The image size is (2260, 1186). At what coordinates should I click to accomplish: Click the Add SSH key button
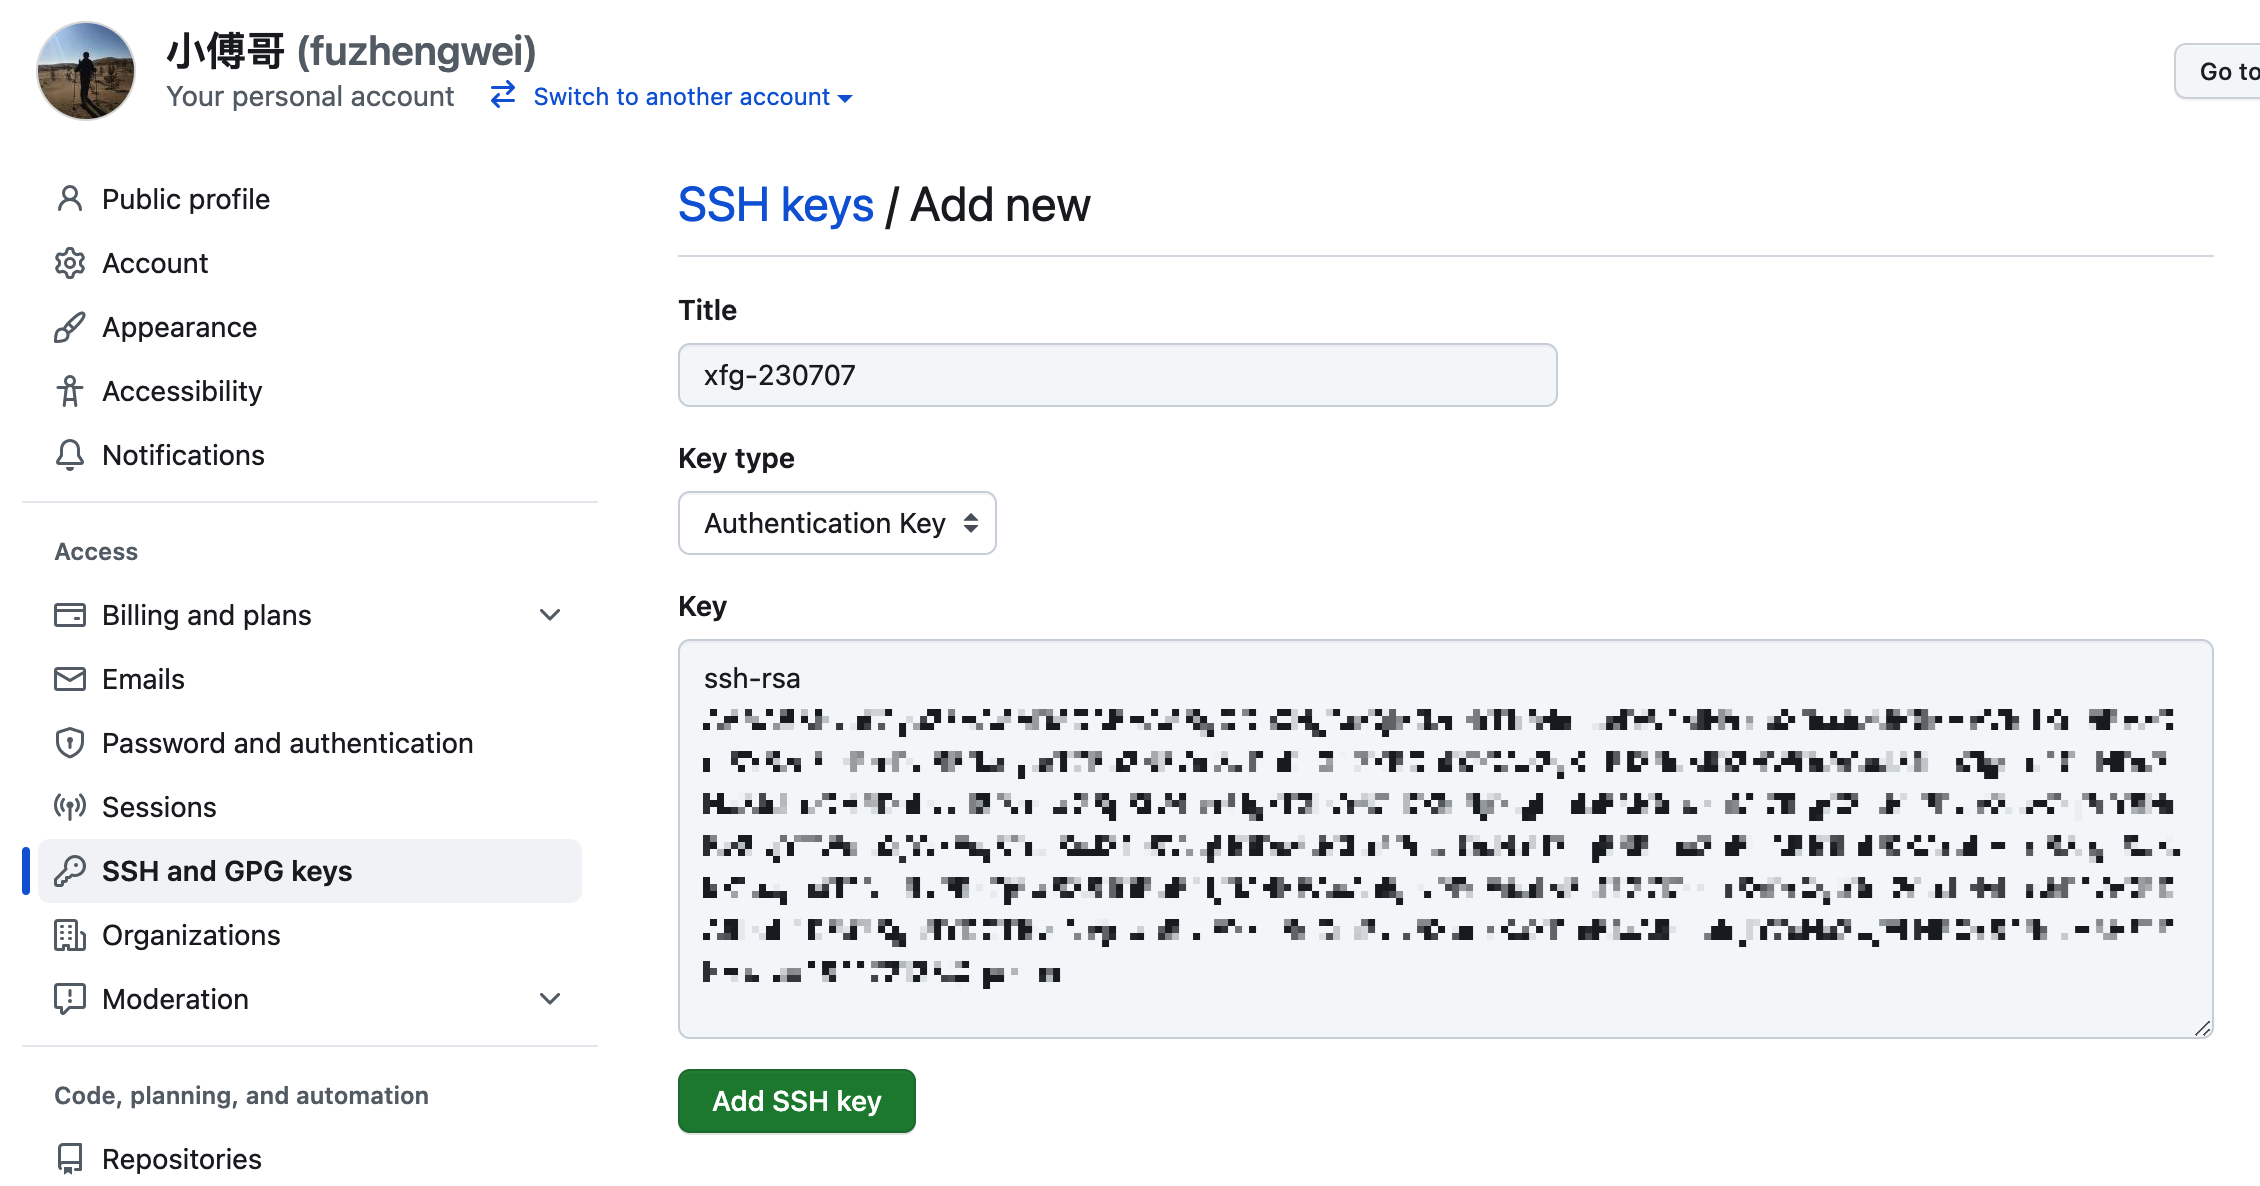pos(797,1101)
